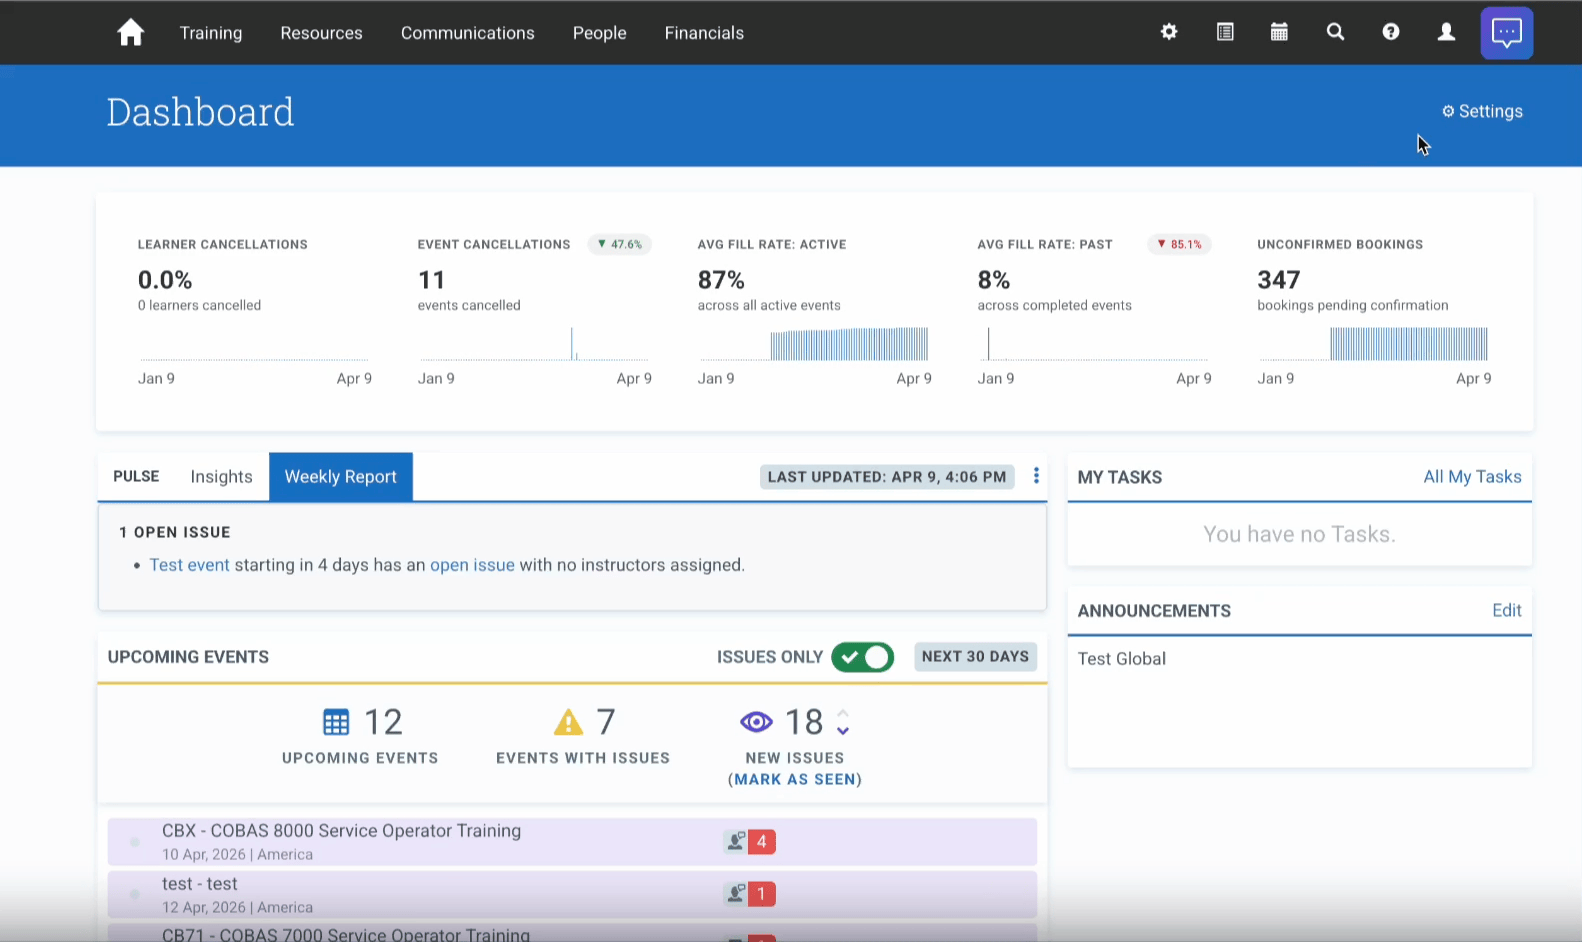
Task: Open the user profile icon
Action: point(1446,32)
